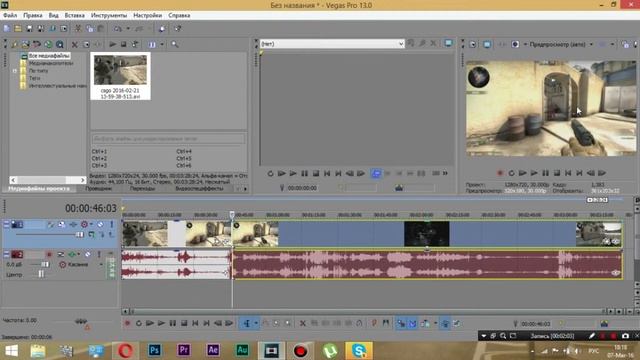Click the Remove media X icon
This screenshot has height=360, width=640.
tap(74, 44)
